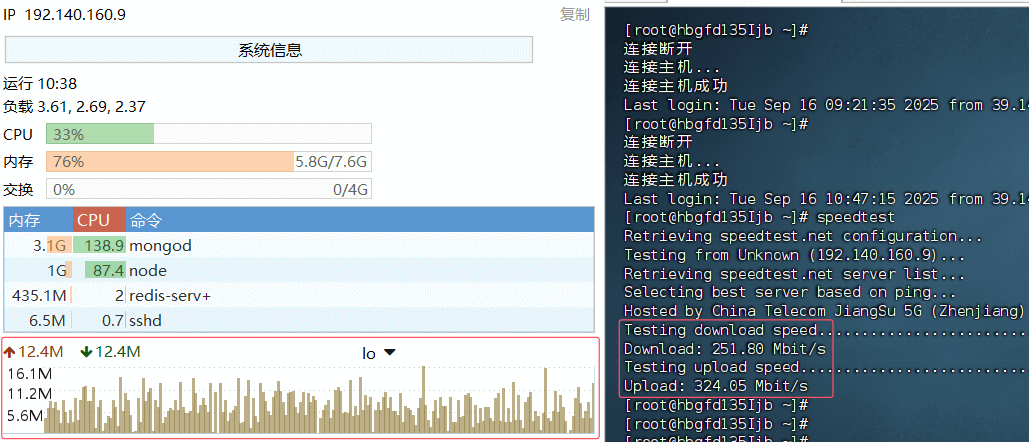Click the CPU 33% usage bar
Viewport: 1029px width, 442px height.
click(x=209, y=134)
